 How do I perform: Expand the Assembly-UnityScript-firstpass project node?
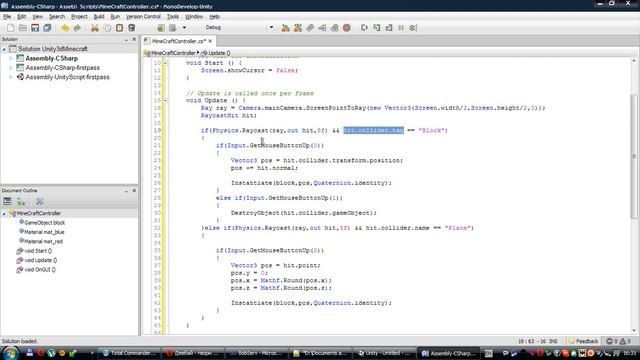click(x=11, y=77)
